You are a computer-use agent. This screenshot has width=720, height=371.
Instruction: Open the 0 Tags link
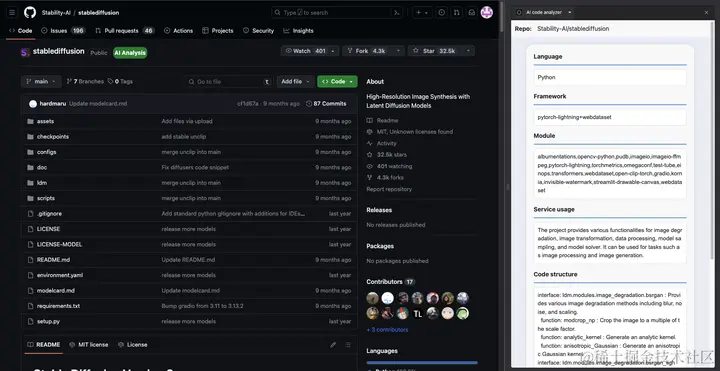click(120, 81)
